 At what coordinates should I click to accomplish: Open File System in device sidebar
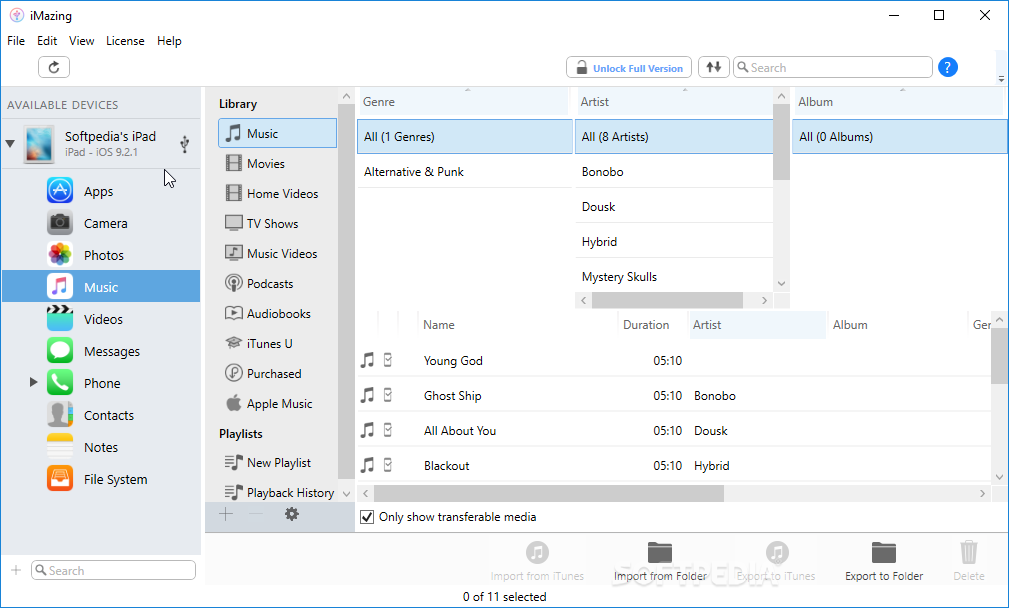pos(101,479)
